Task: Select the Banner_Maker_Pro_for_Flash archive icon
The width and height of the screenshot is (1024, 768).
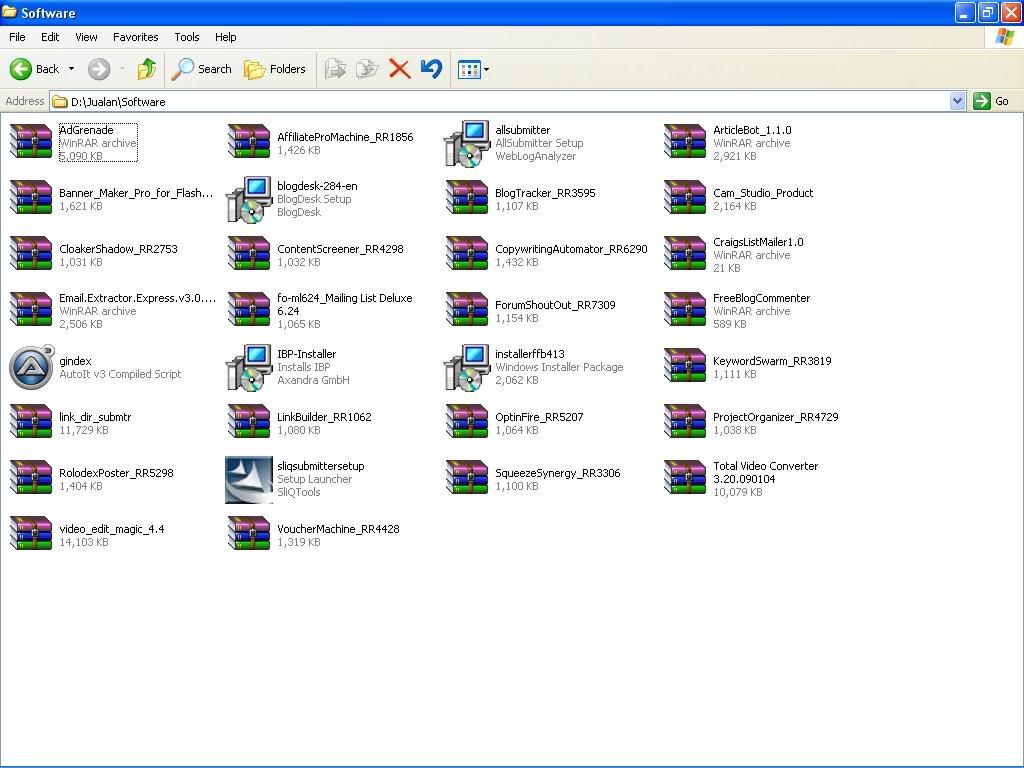Action: (x=31, y=198)
